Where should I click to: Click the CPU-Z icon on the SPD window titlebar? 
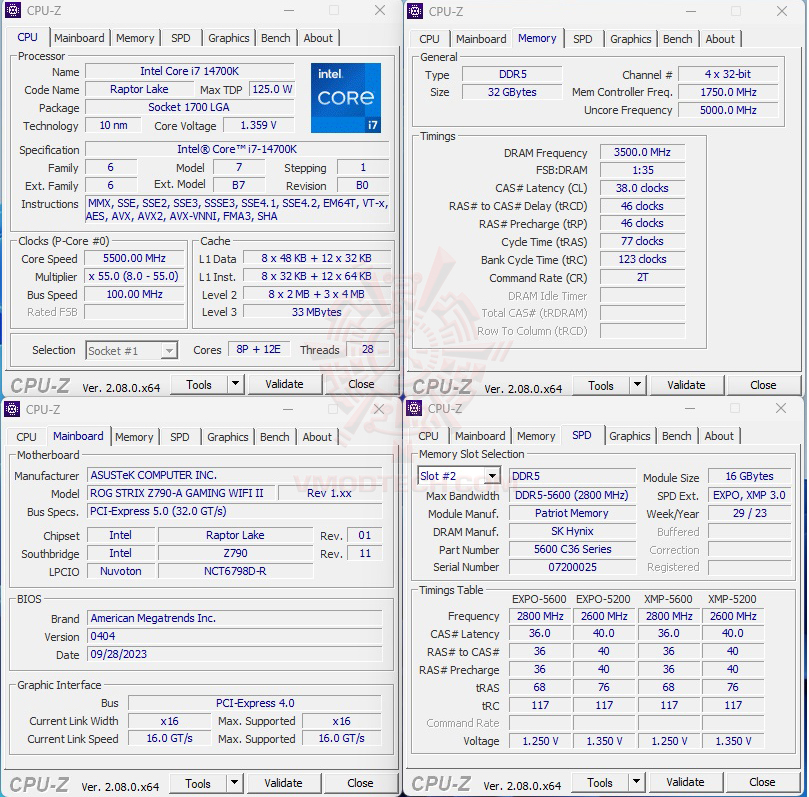click(414, 409)
